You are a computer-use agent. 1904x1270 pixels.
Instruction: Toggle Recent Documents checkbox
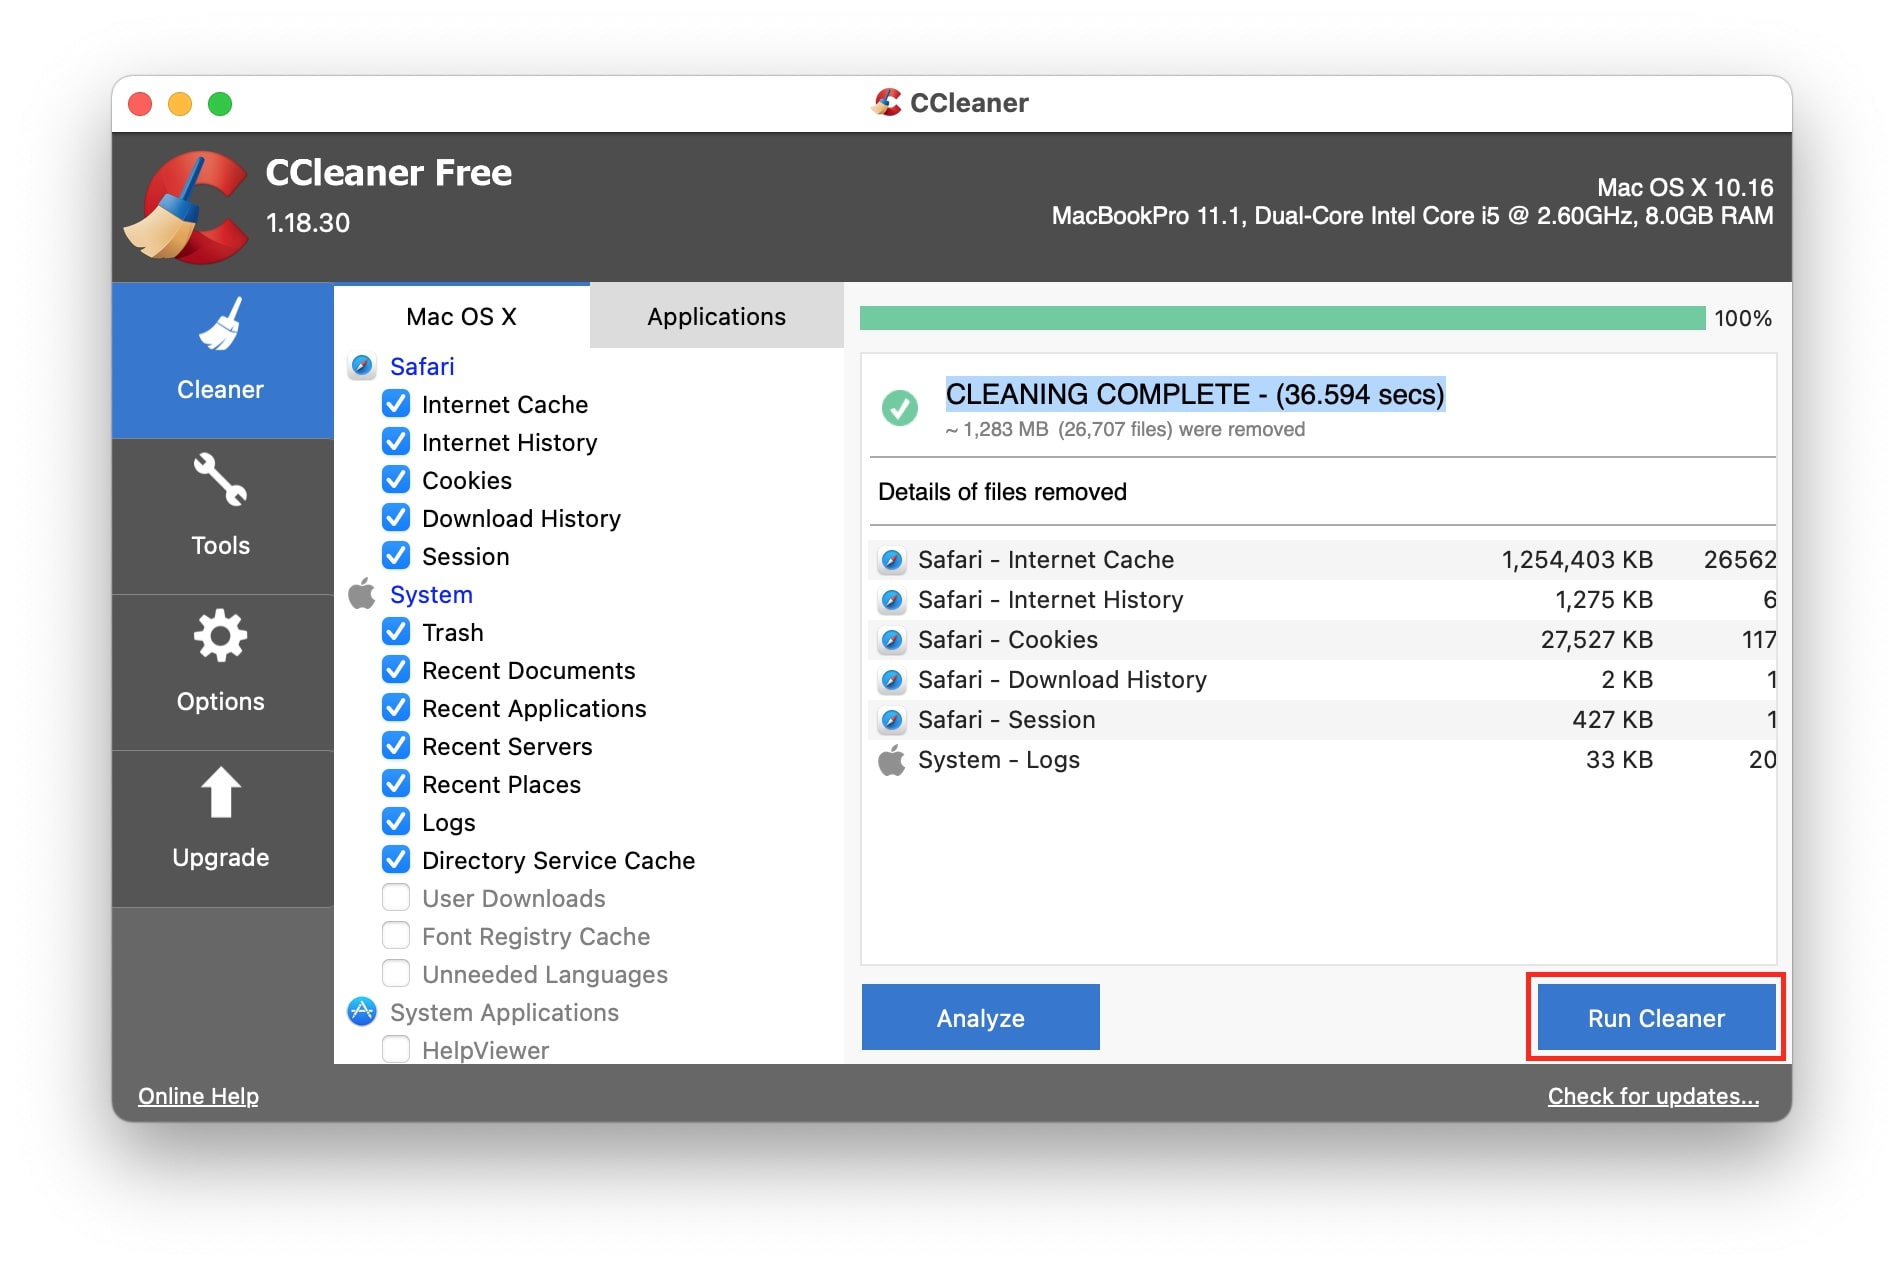tap(396, 670)
